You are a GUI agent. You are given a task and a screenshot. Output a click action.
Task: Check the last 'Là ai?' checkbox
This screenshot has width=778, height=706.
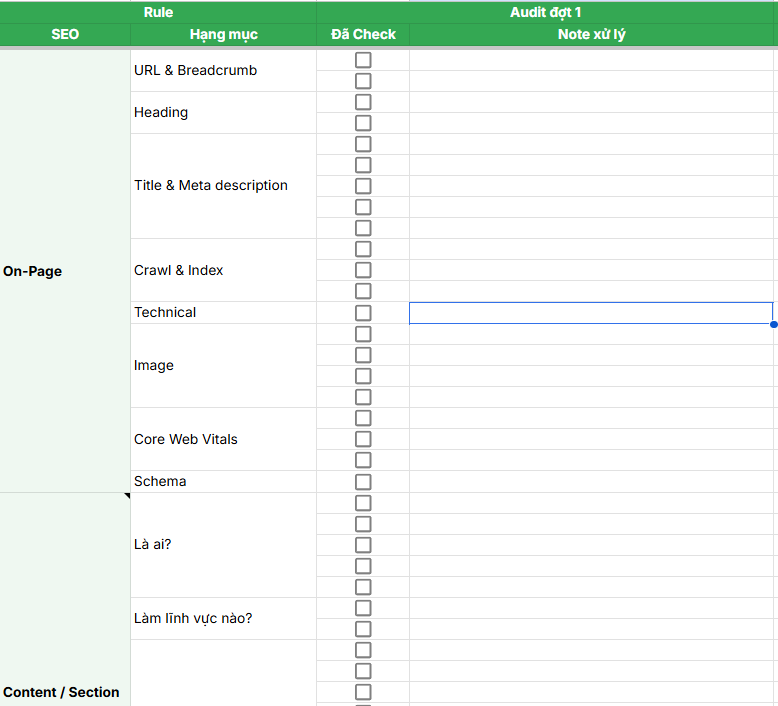363,587
